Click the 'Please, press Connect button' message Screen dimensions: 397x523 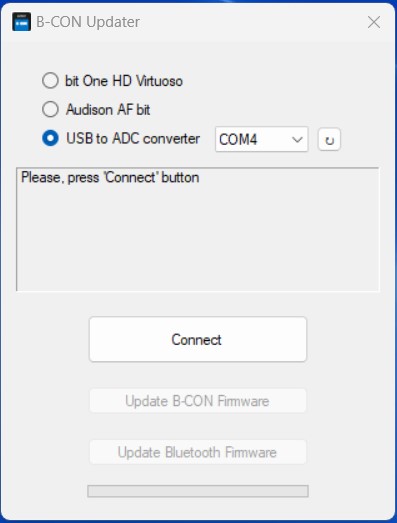[110, 178]
